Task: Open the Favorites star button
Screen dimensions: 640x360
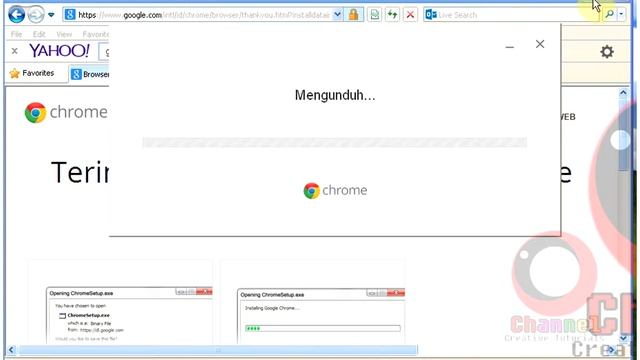Action: point(32,73)
